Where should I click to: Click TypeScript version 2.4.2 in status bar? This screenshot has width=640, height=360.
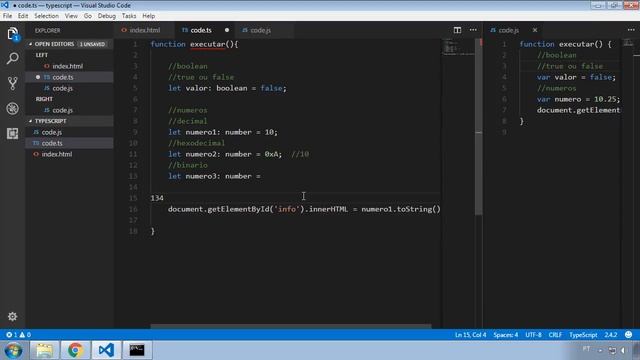point(611,335)
